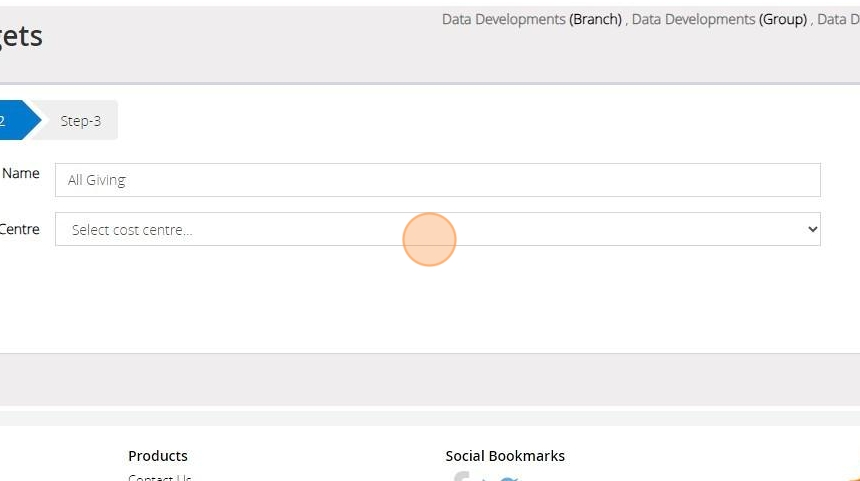Viewport: 860px width, 481px height.
Task: Select the active blue Step-2 tab
Action: [8, 121]
